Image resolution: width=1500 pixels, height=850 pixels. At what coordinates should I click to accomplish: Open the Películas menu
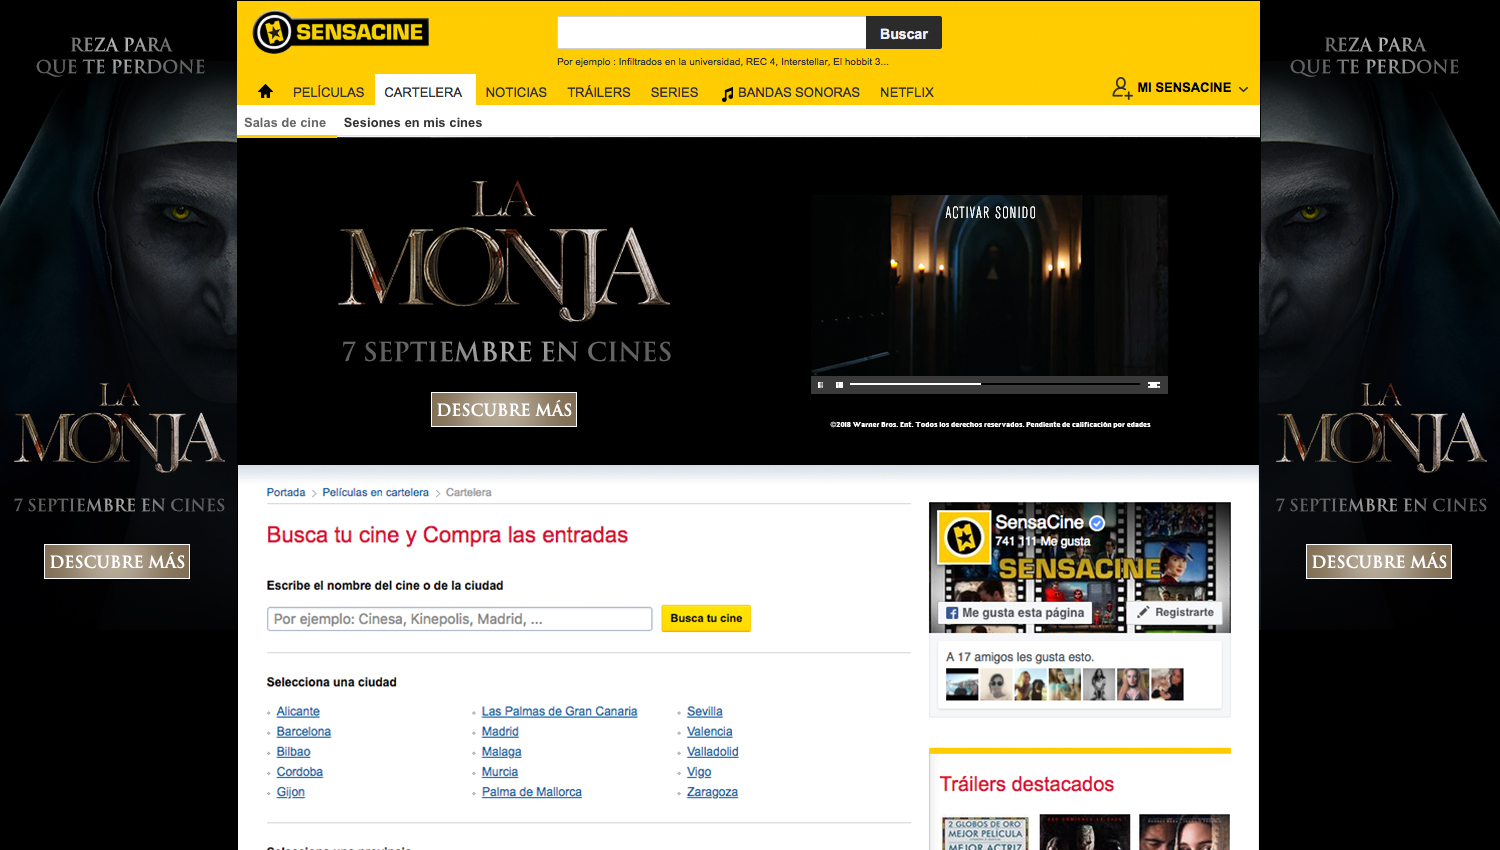click(328, 92)
